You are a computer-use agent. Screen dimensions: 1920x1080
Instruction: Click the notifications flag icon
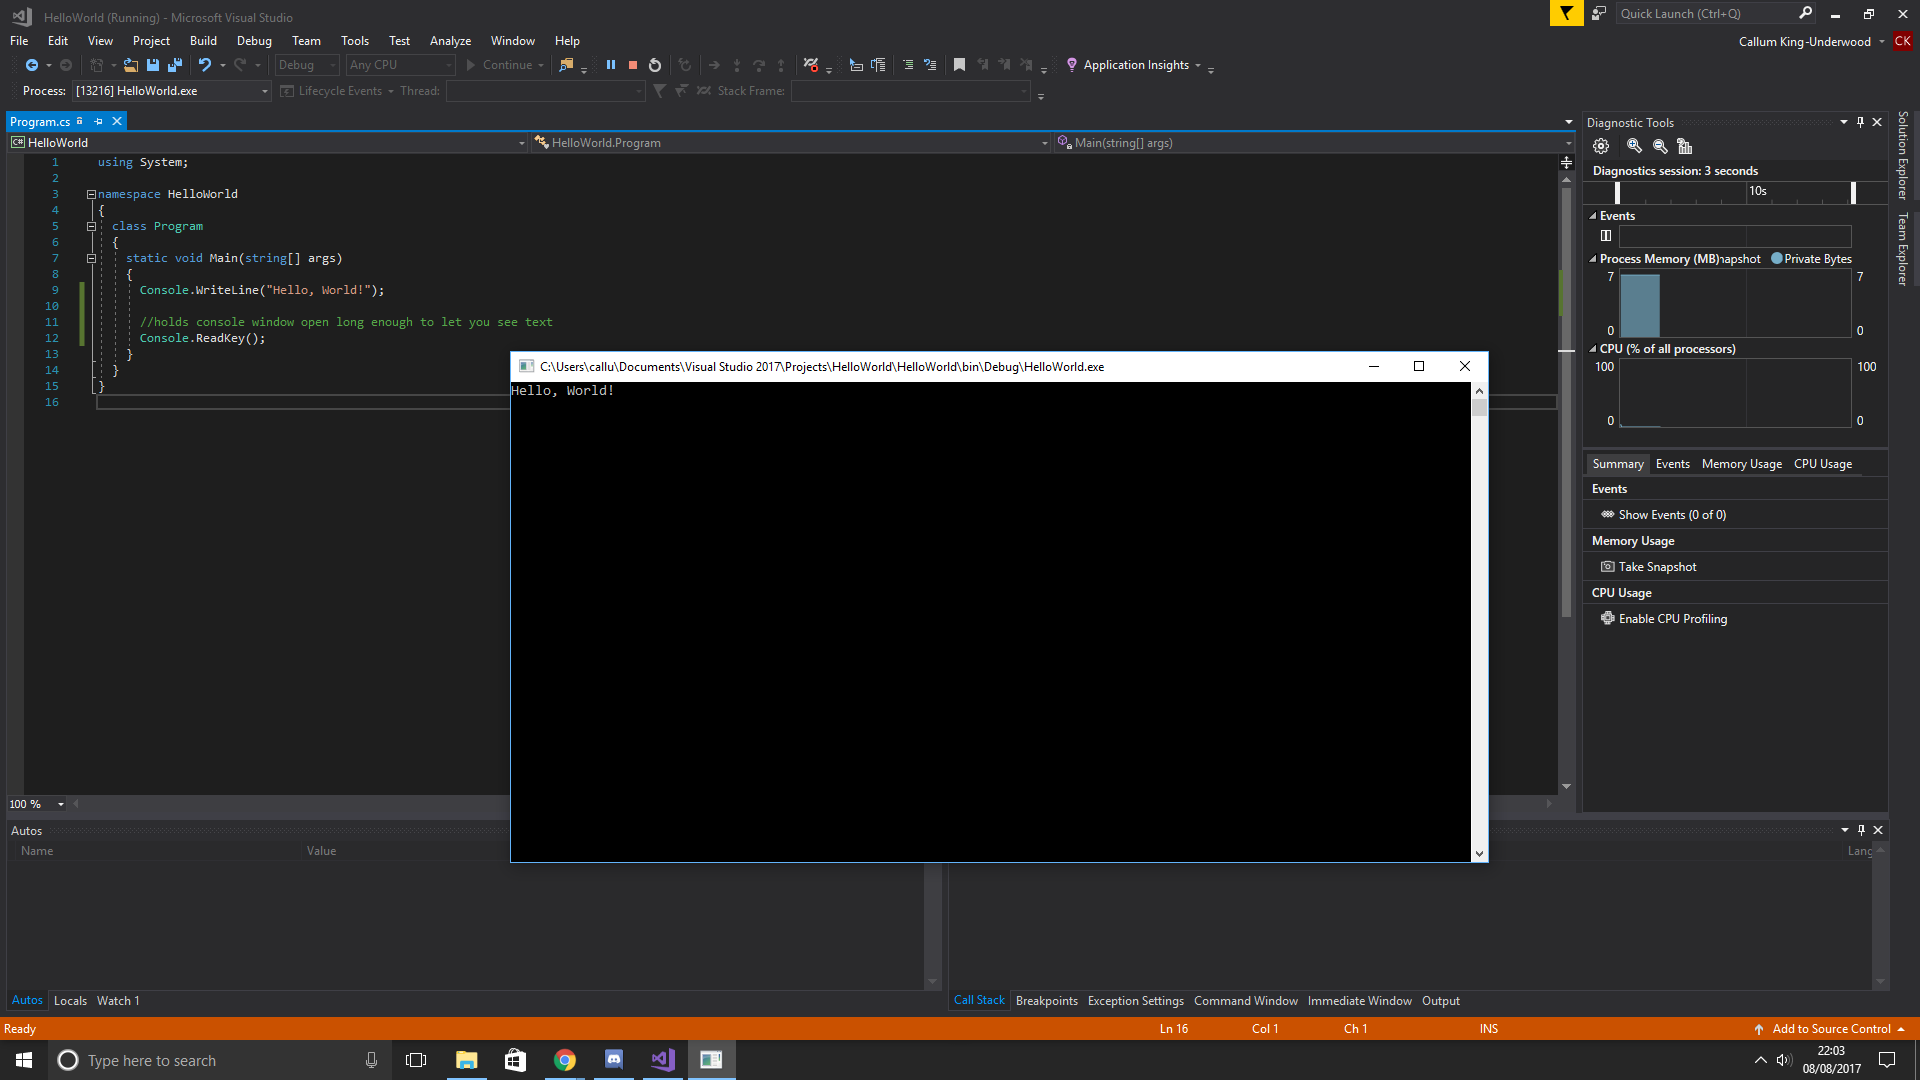coord(1566,14)
